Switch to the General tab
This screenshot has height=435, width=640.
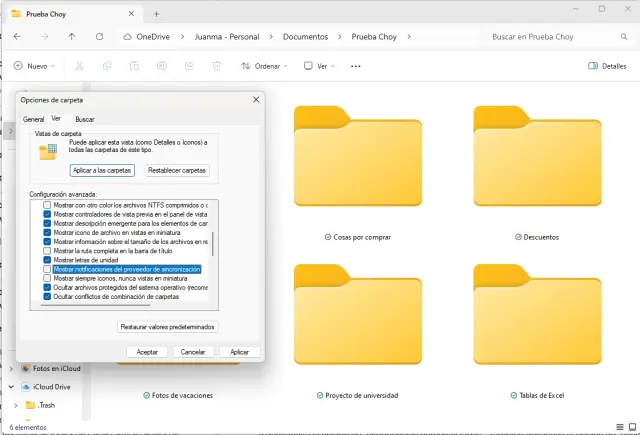(x=34, y=118)
